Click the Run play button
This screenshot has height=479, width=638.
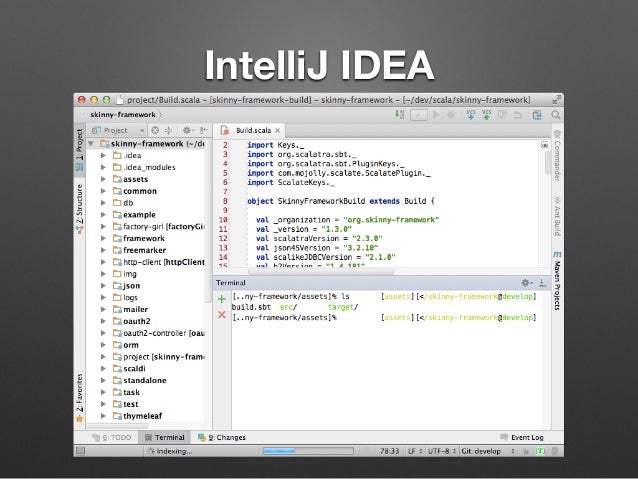point(436,115)
